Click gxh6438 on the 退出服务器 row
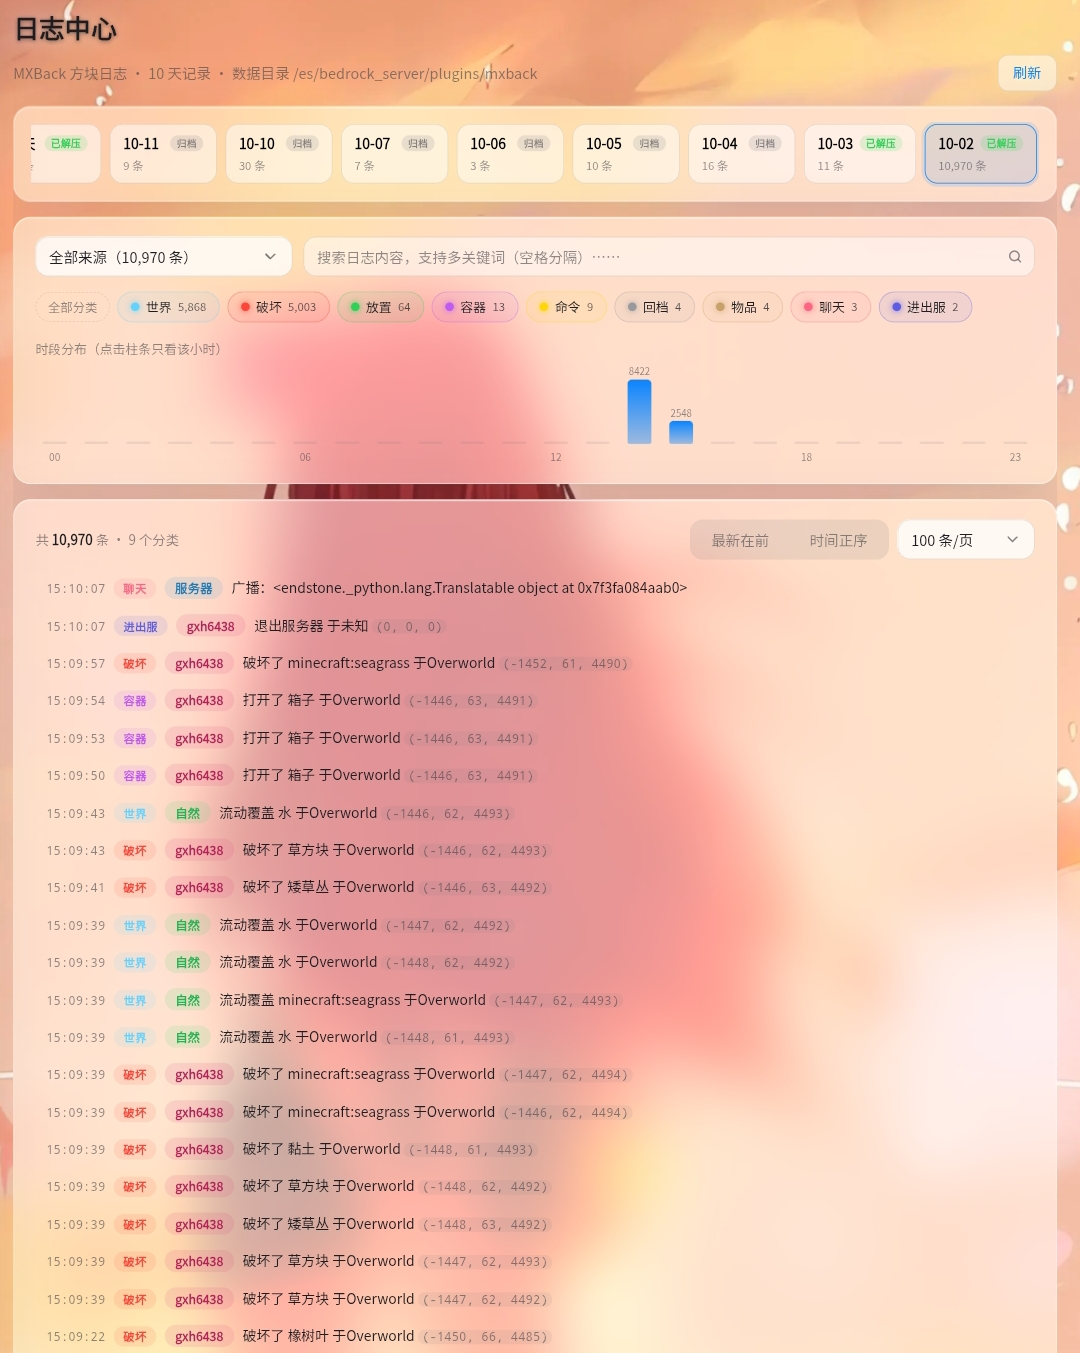 [x=210, y=627]
